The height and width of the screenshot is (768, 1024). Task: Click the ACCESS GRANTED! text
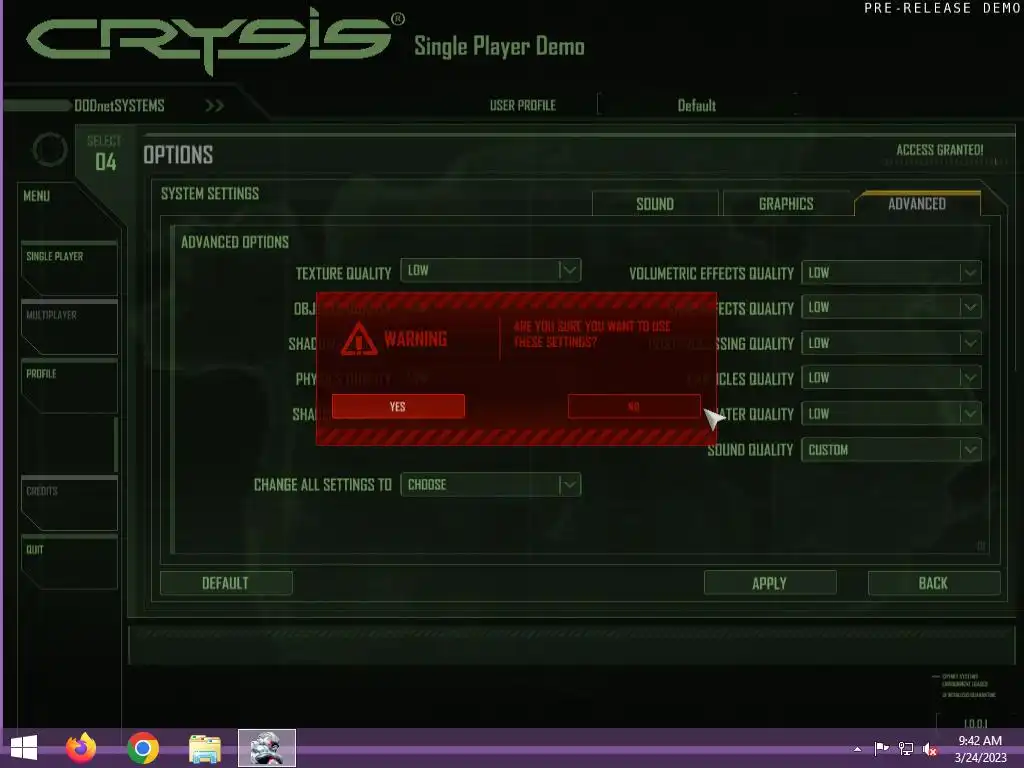(940, 150)
